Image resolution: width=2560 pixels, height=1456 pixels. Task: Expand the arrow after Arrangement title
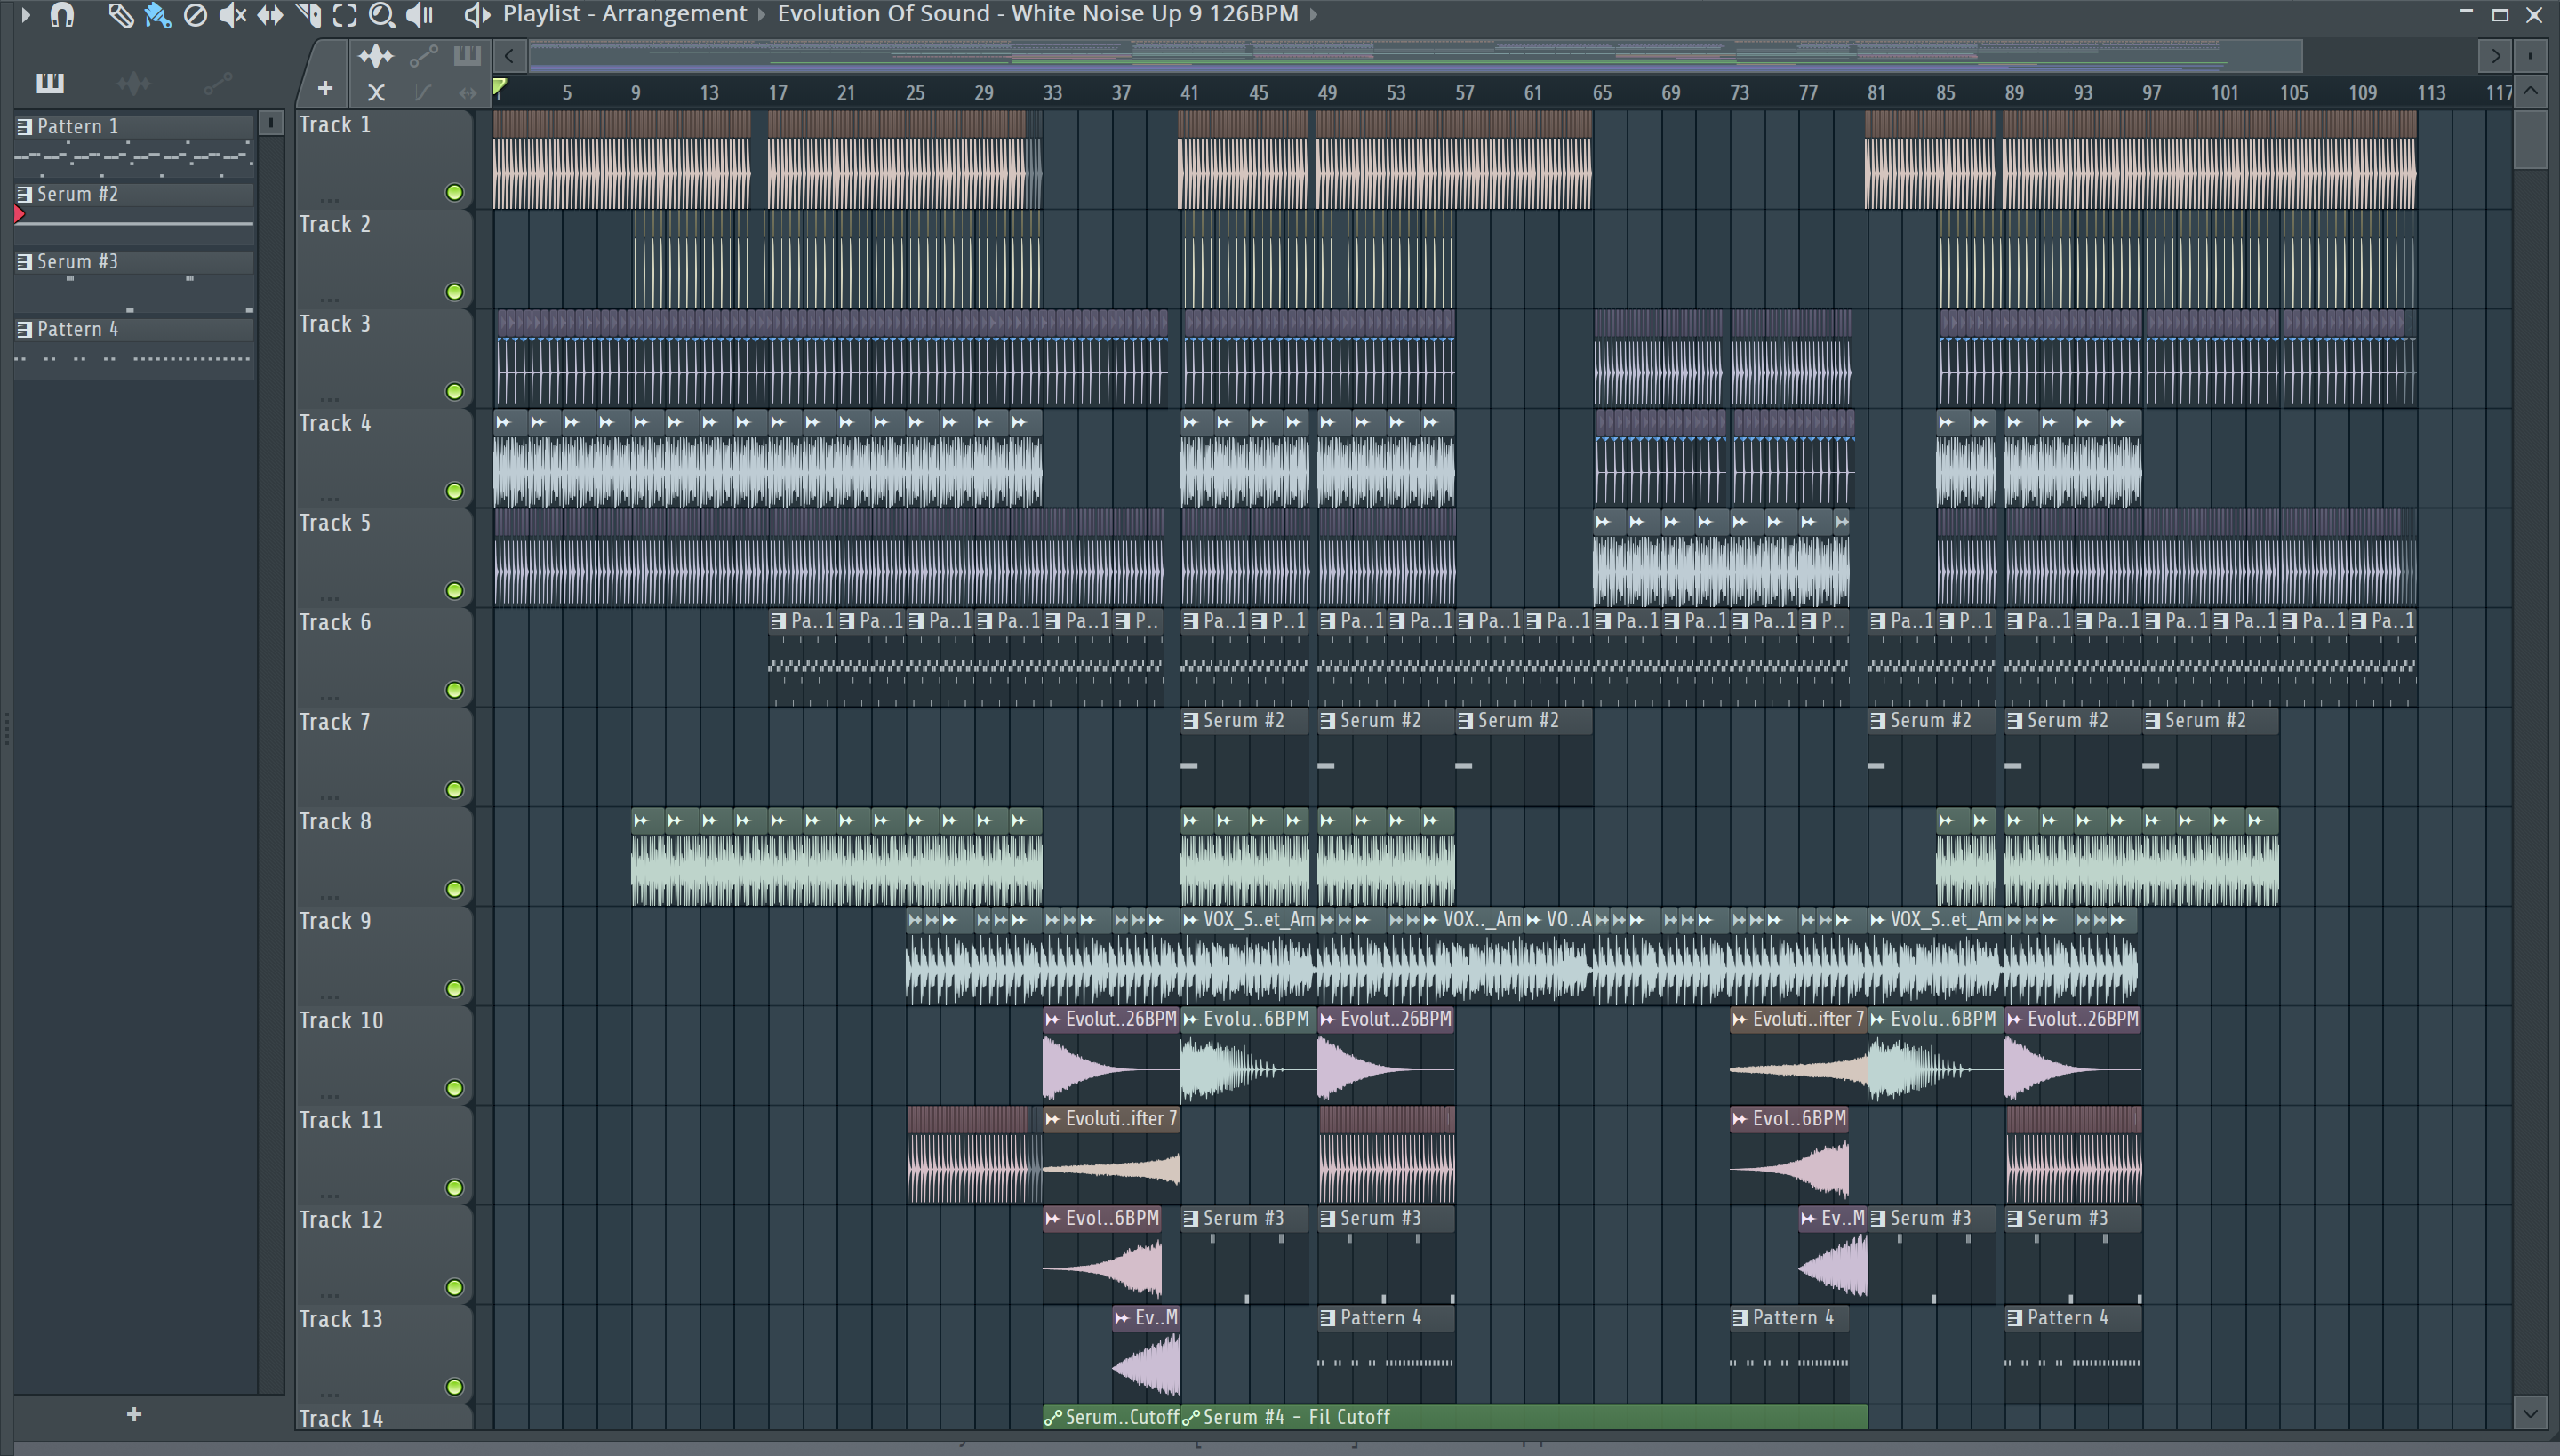tap(762, 15)
